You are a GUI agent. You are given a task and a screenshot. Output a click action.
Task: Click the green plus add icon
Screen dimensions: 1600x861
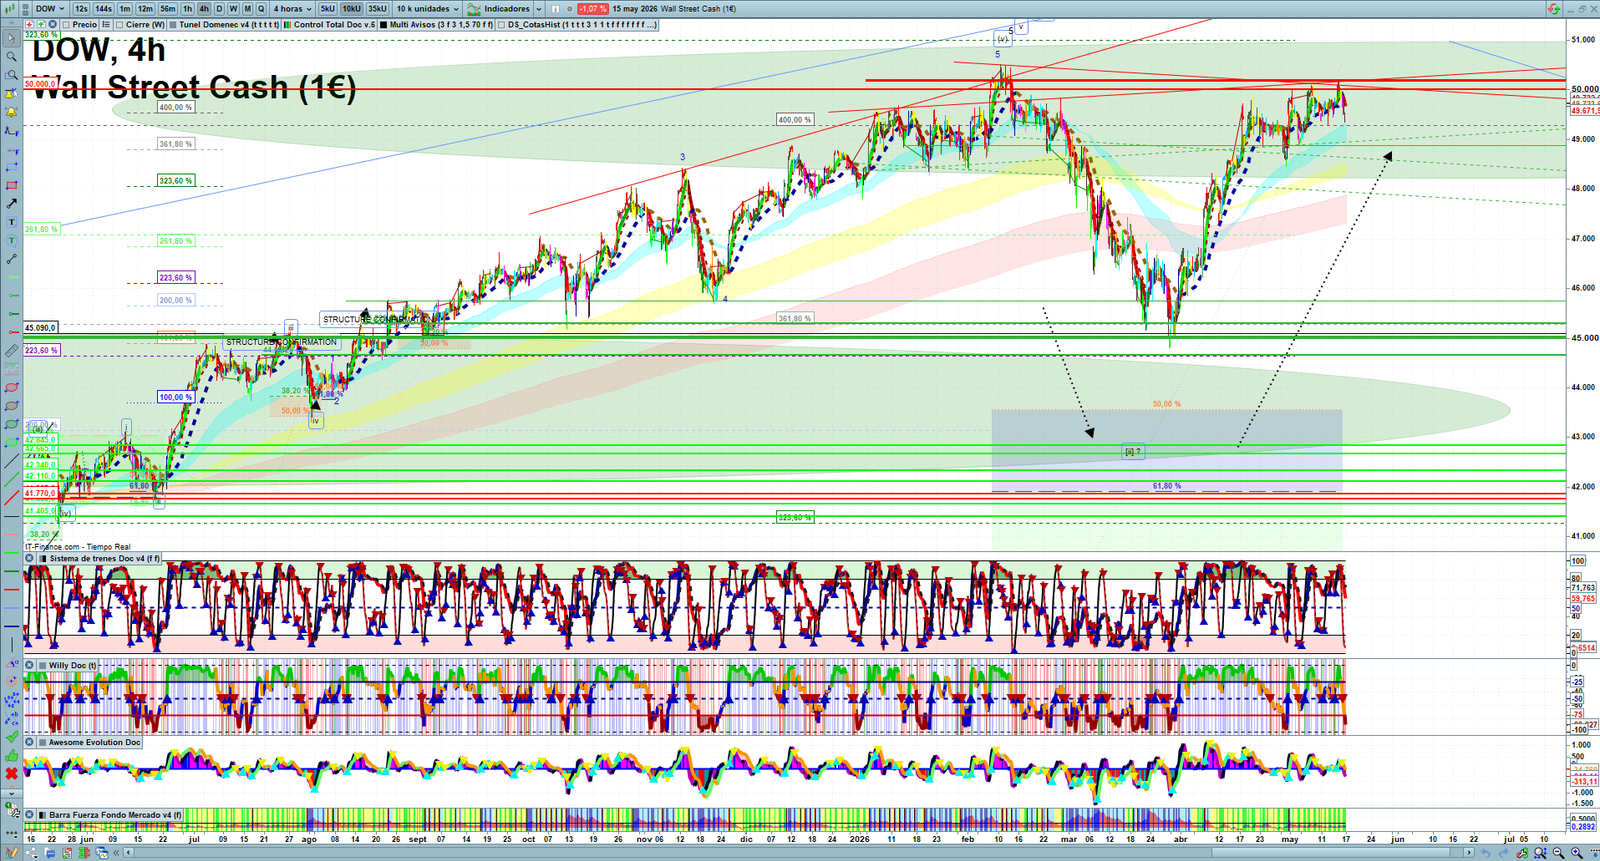pyautogui.click(x=41, y=24)
